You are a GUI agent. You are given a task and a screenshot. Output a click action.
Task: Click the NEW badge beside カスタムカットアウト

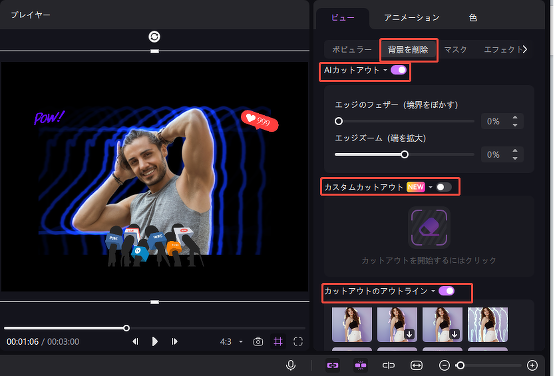416,187
